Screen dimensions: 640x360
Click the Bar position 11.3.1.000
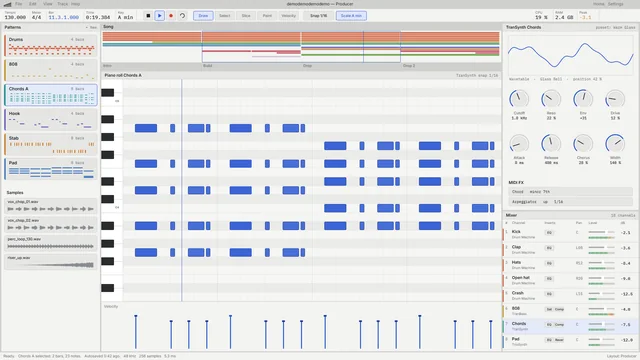pos(64,18)
